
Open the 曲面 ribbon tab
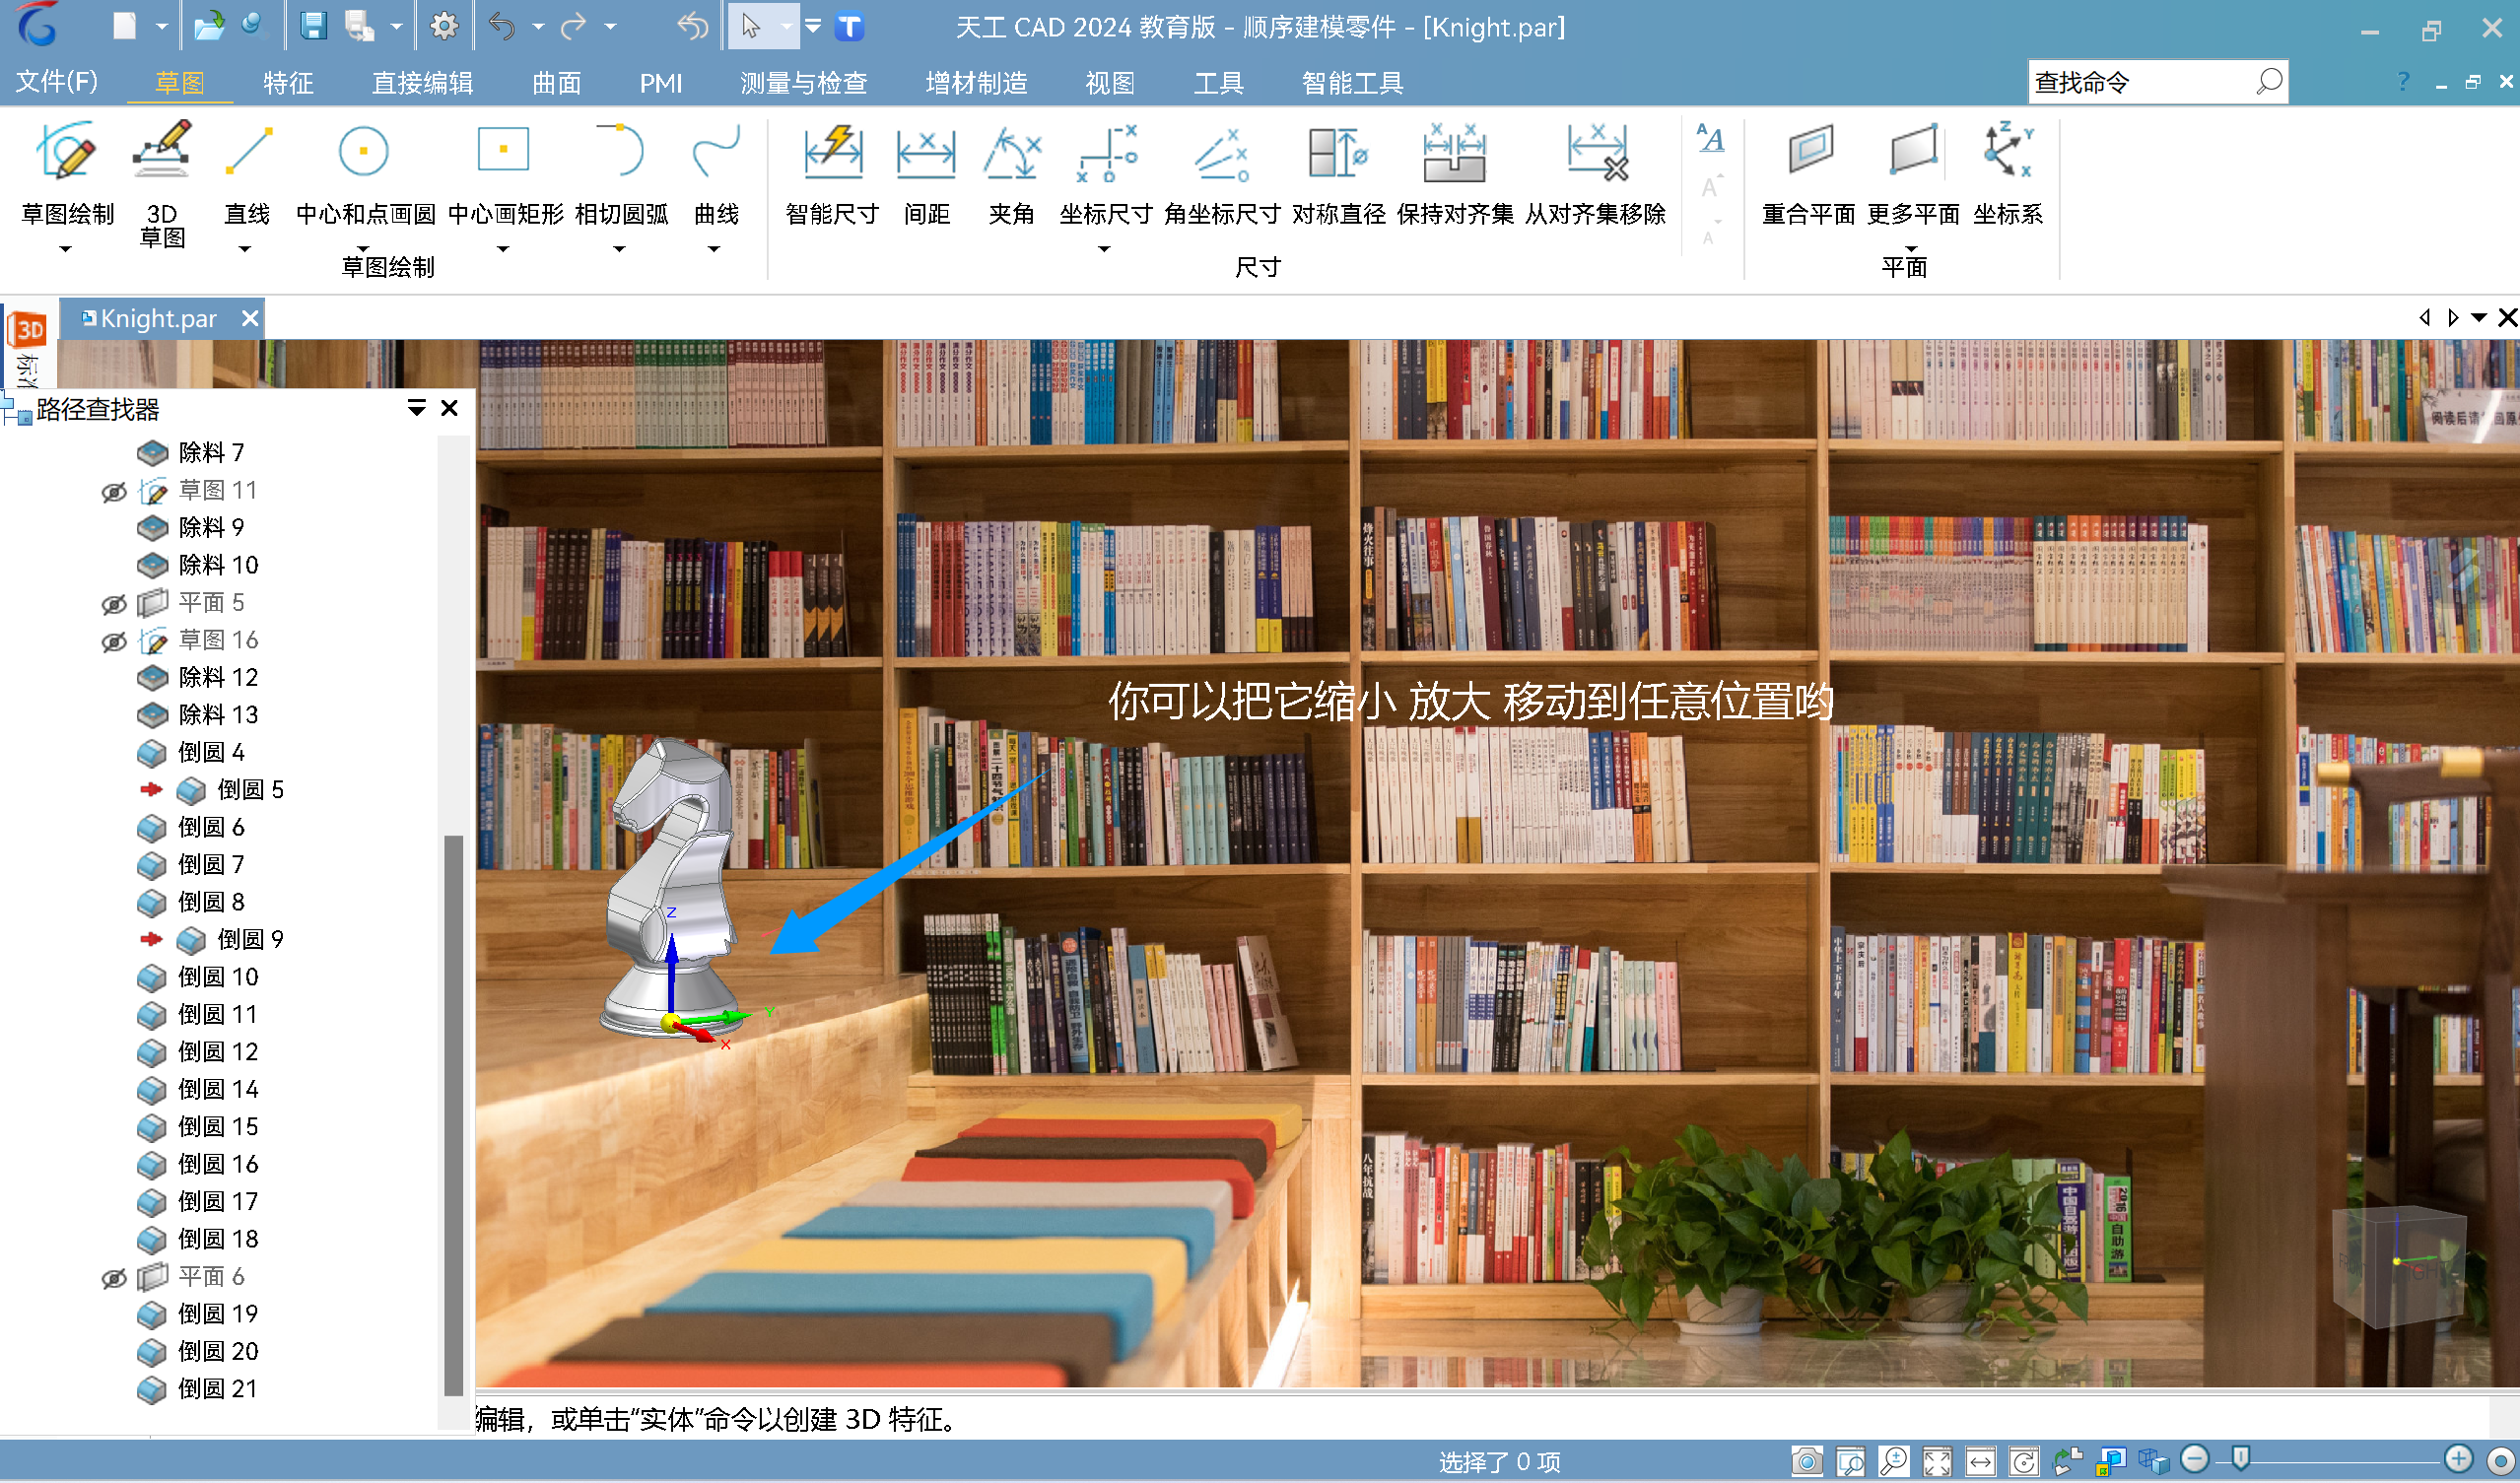[x=556, y=82]
